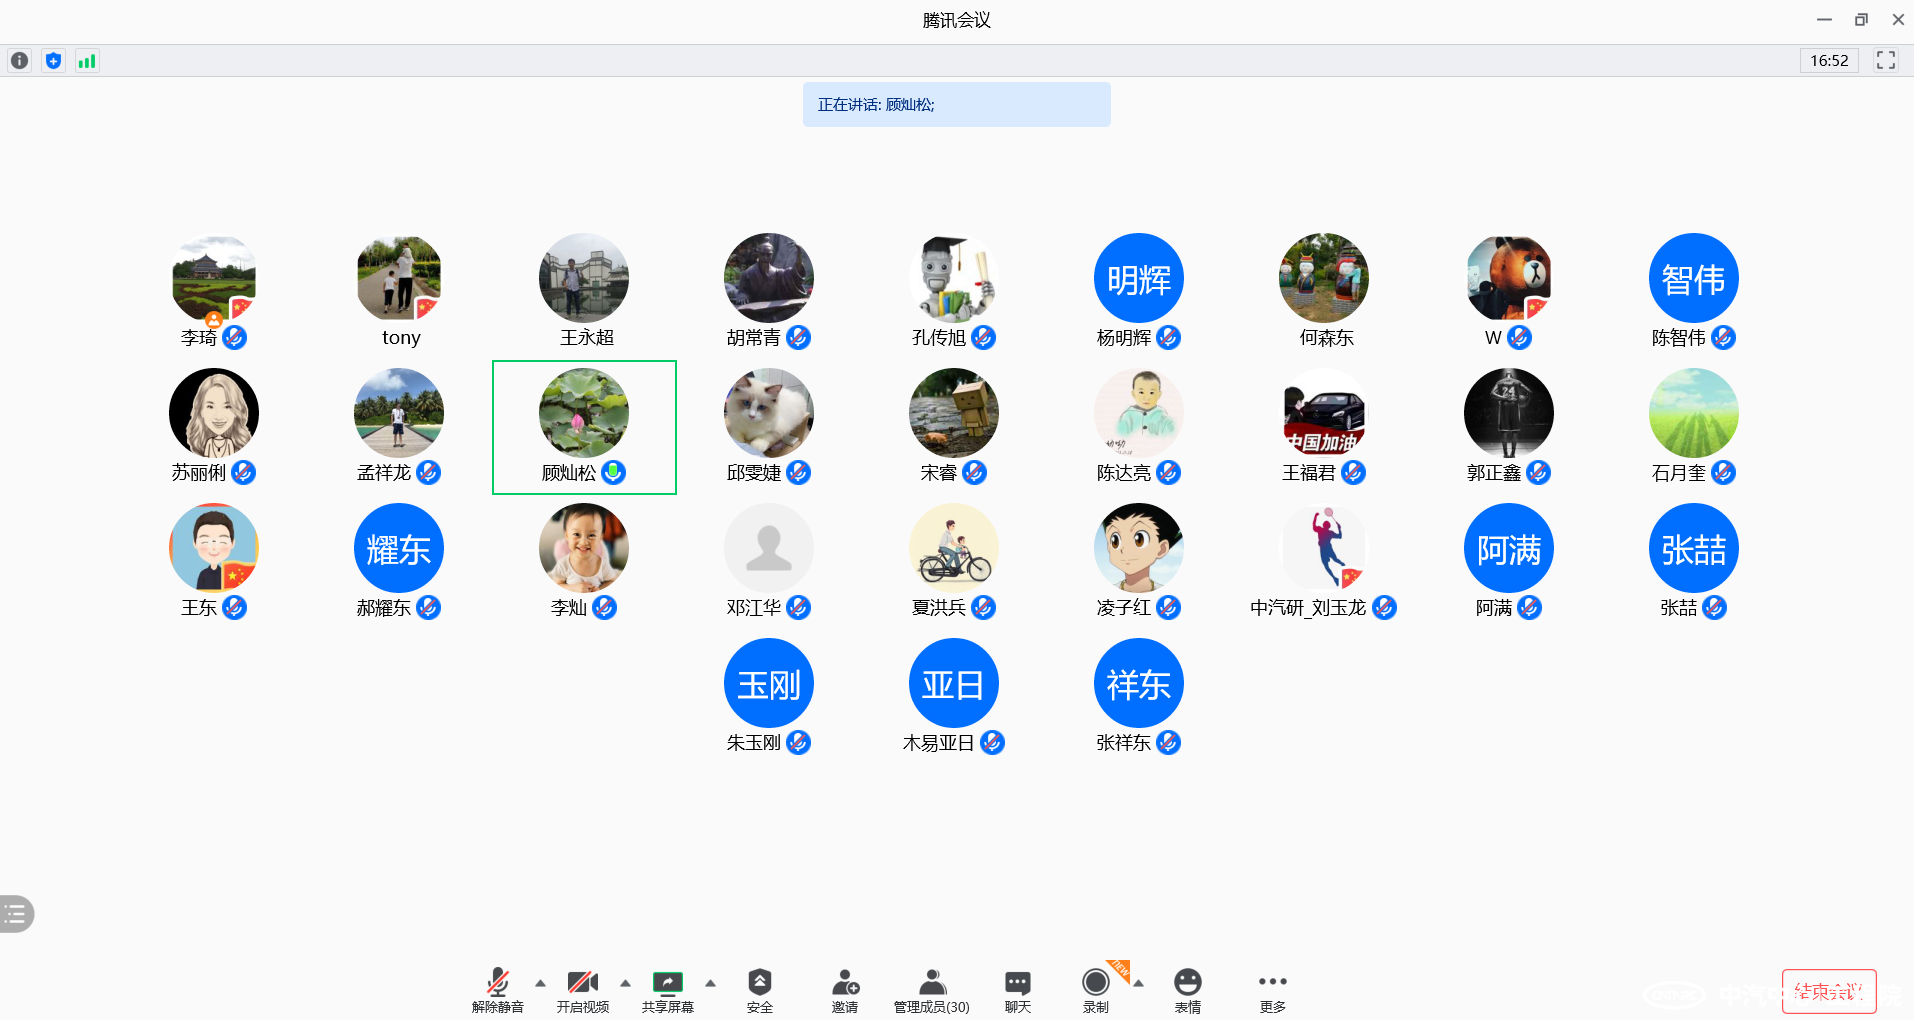Open the Emoji (表情) reactions
The width and height of the screenshot is (1914, 1020).
tap(1187, 989)
